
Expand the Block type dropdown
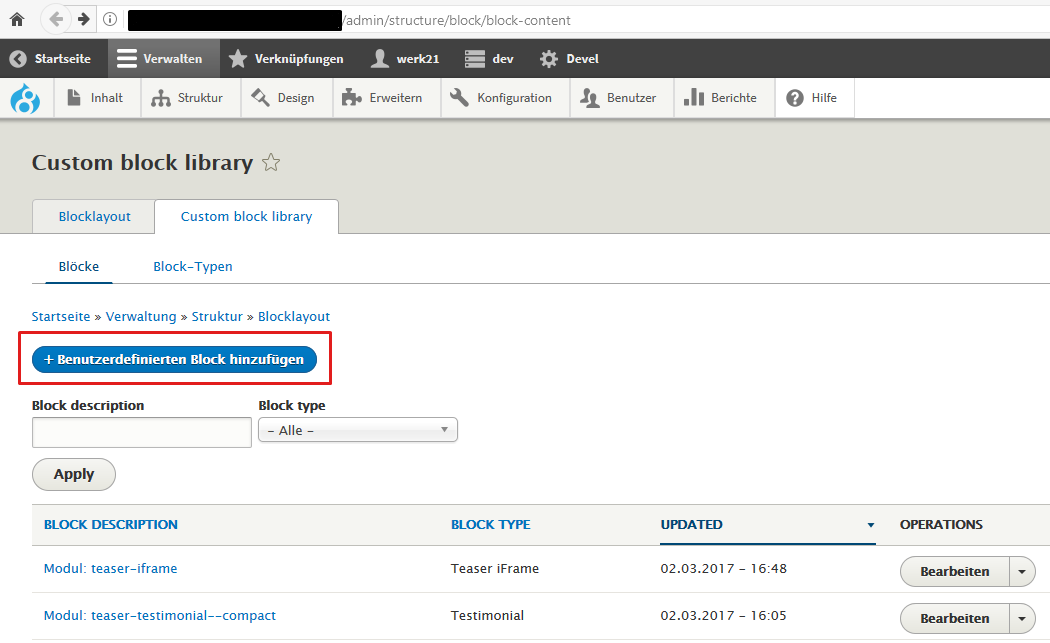tap(357, 430)
